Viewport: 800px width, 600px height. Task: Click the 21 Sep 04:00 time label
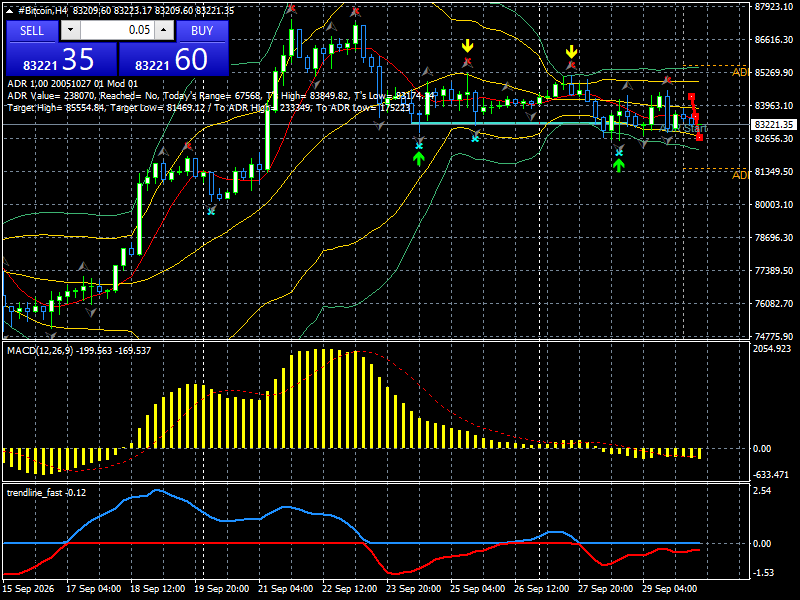[x=286, y=588]
